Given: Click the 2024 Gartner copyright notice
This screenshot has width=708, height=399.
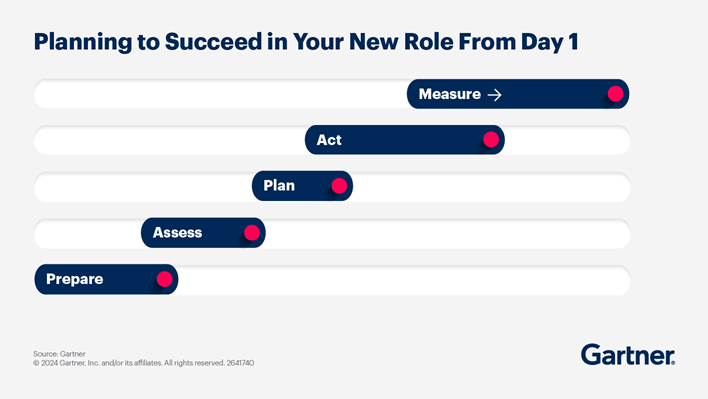Looking at the screenshot, I should (x=144, y=363).
